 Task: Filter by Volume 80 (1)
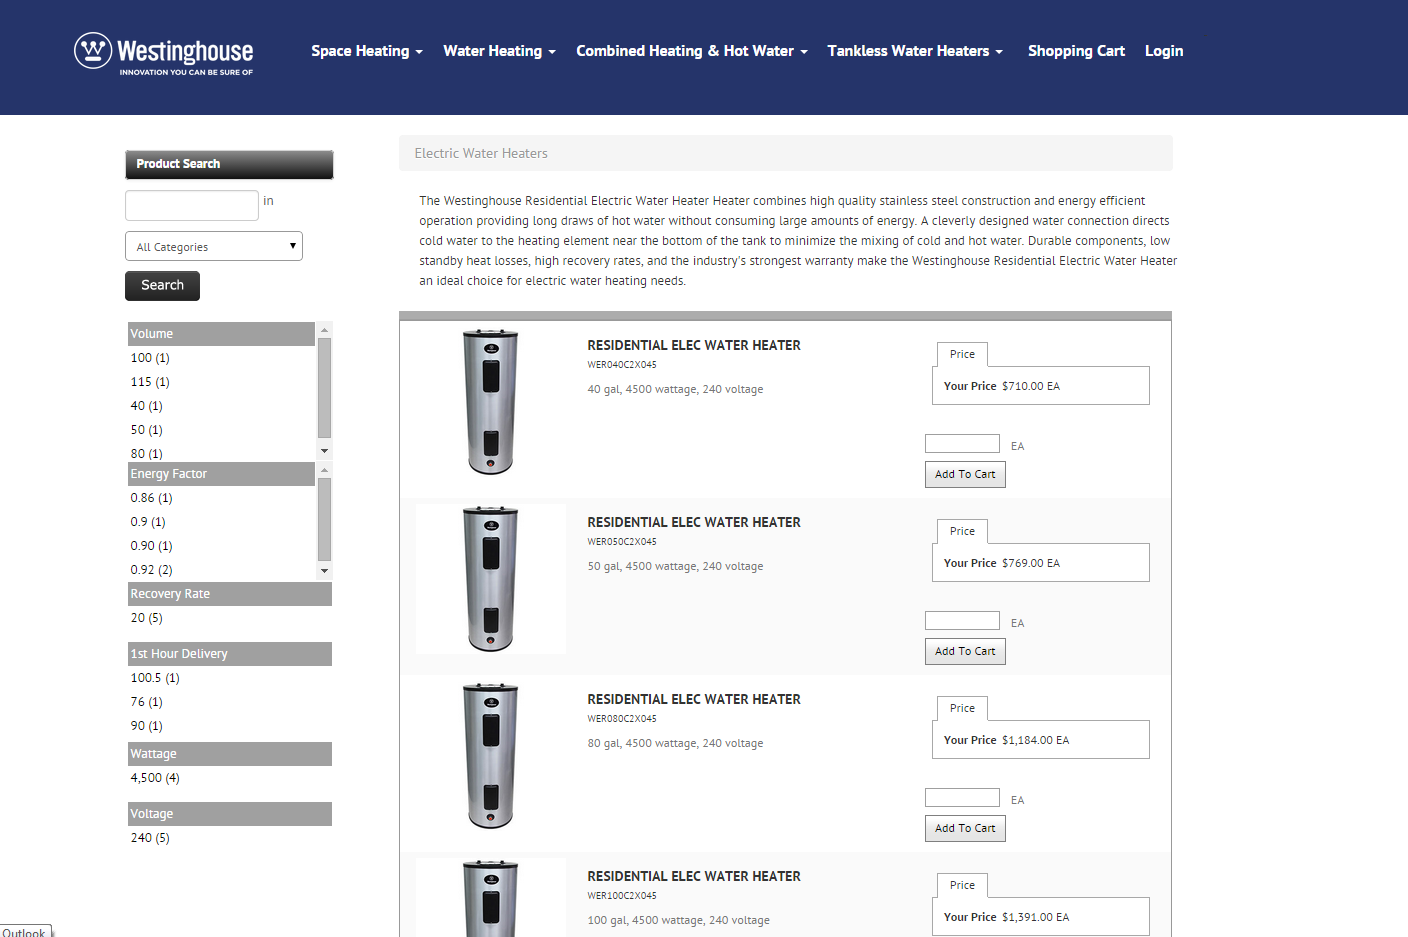click(146, 453)
